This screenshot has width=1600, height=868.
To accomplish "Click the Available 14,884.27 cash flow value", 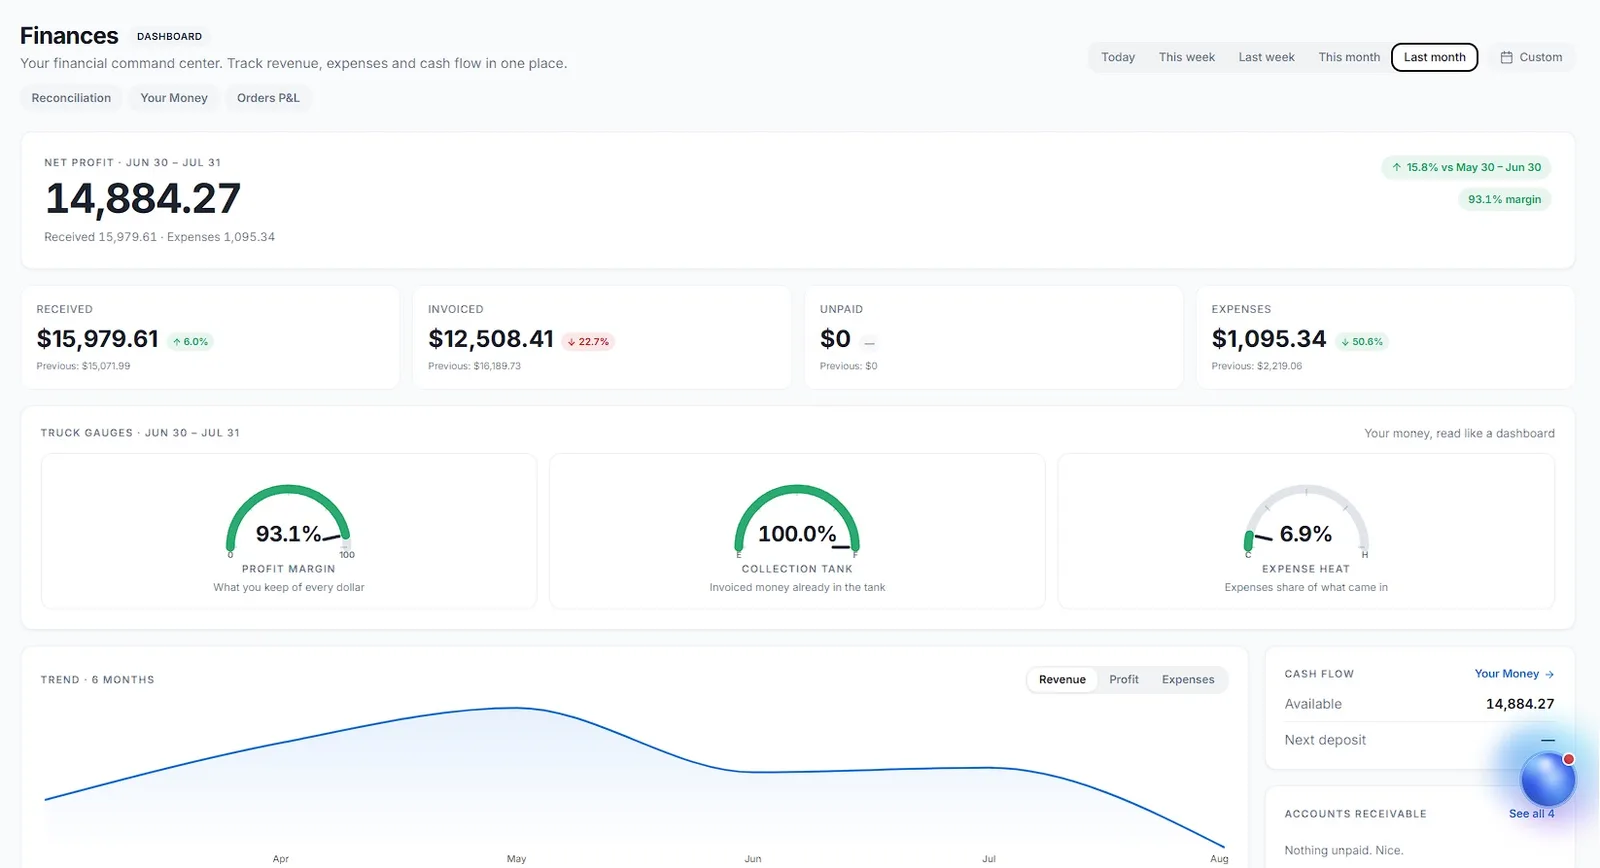I will 1520,704.
